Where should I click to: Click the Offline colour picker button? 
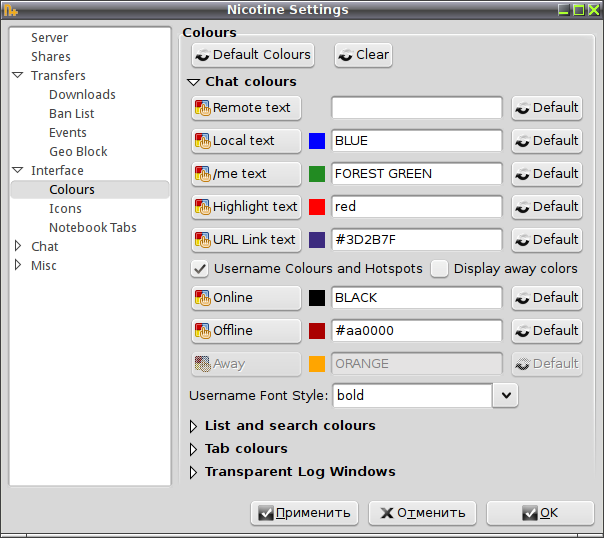tap(246, 331)
